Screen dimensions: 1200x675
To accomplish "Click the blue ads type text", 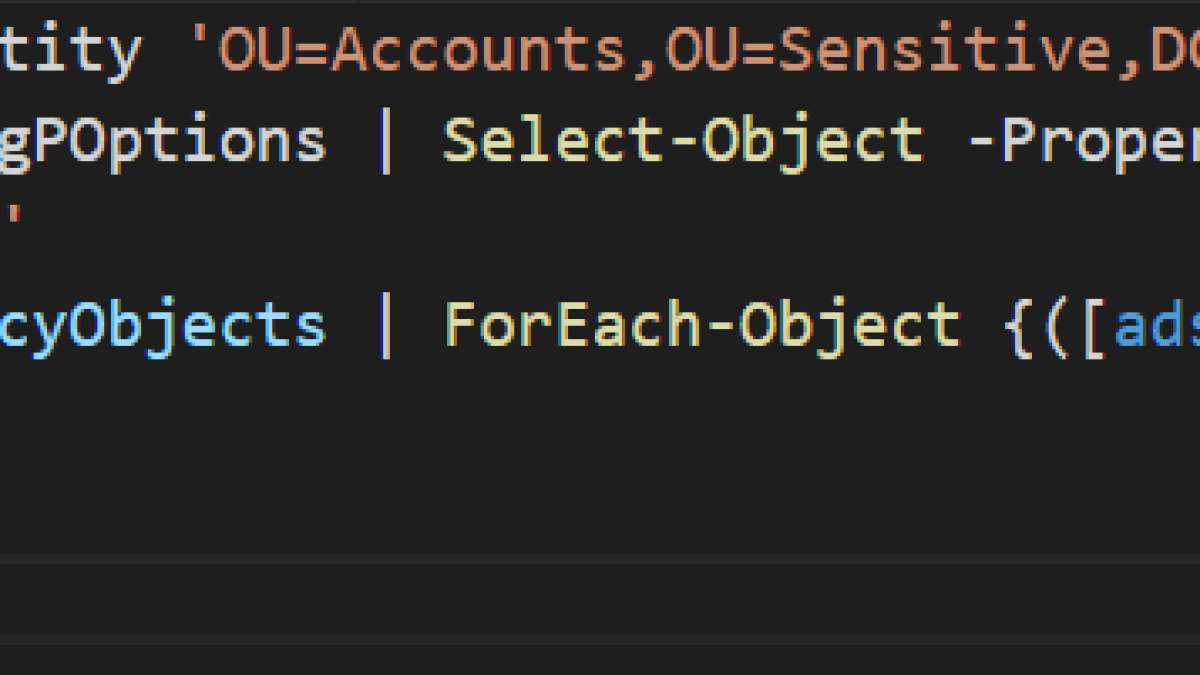I will tap(1158, 326).
